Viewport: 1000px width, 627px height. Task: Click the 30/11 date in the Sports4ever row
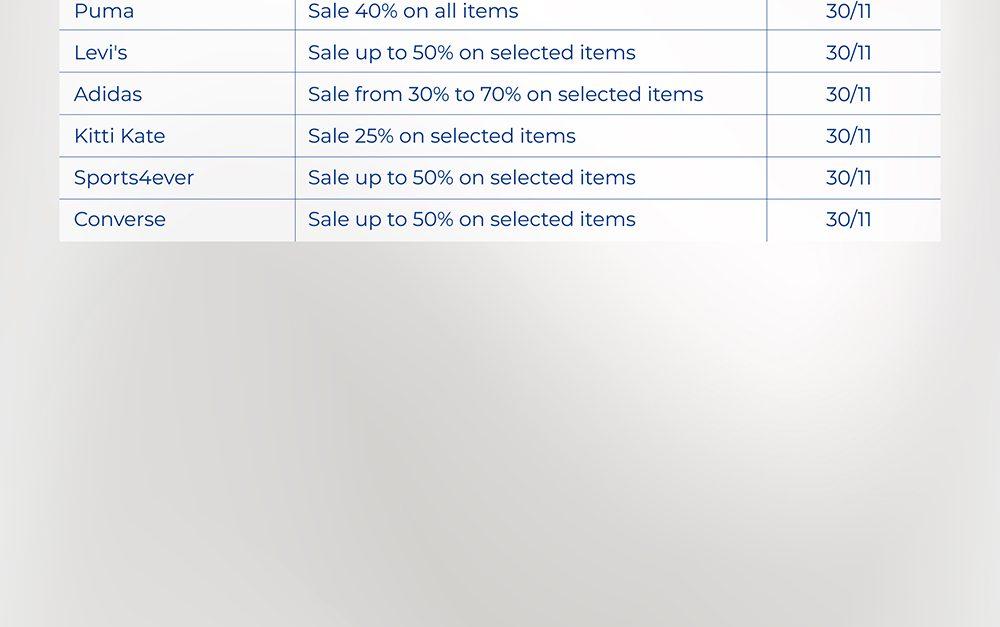(848, 178)
